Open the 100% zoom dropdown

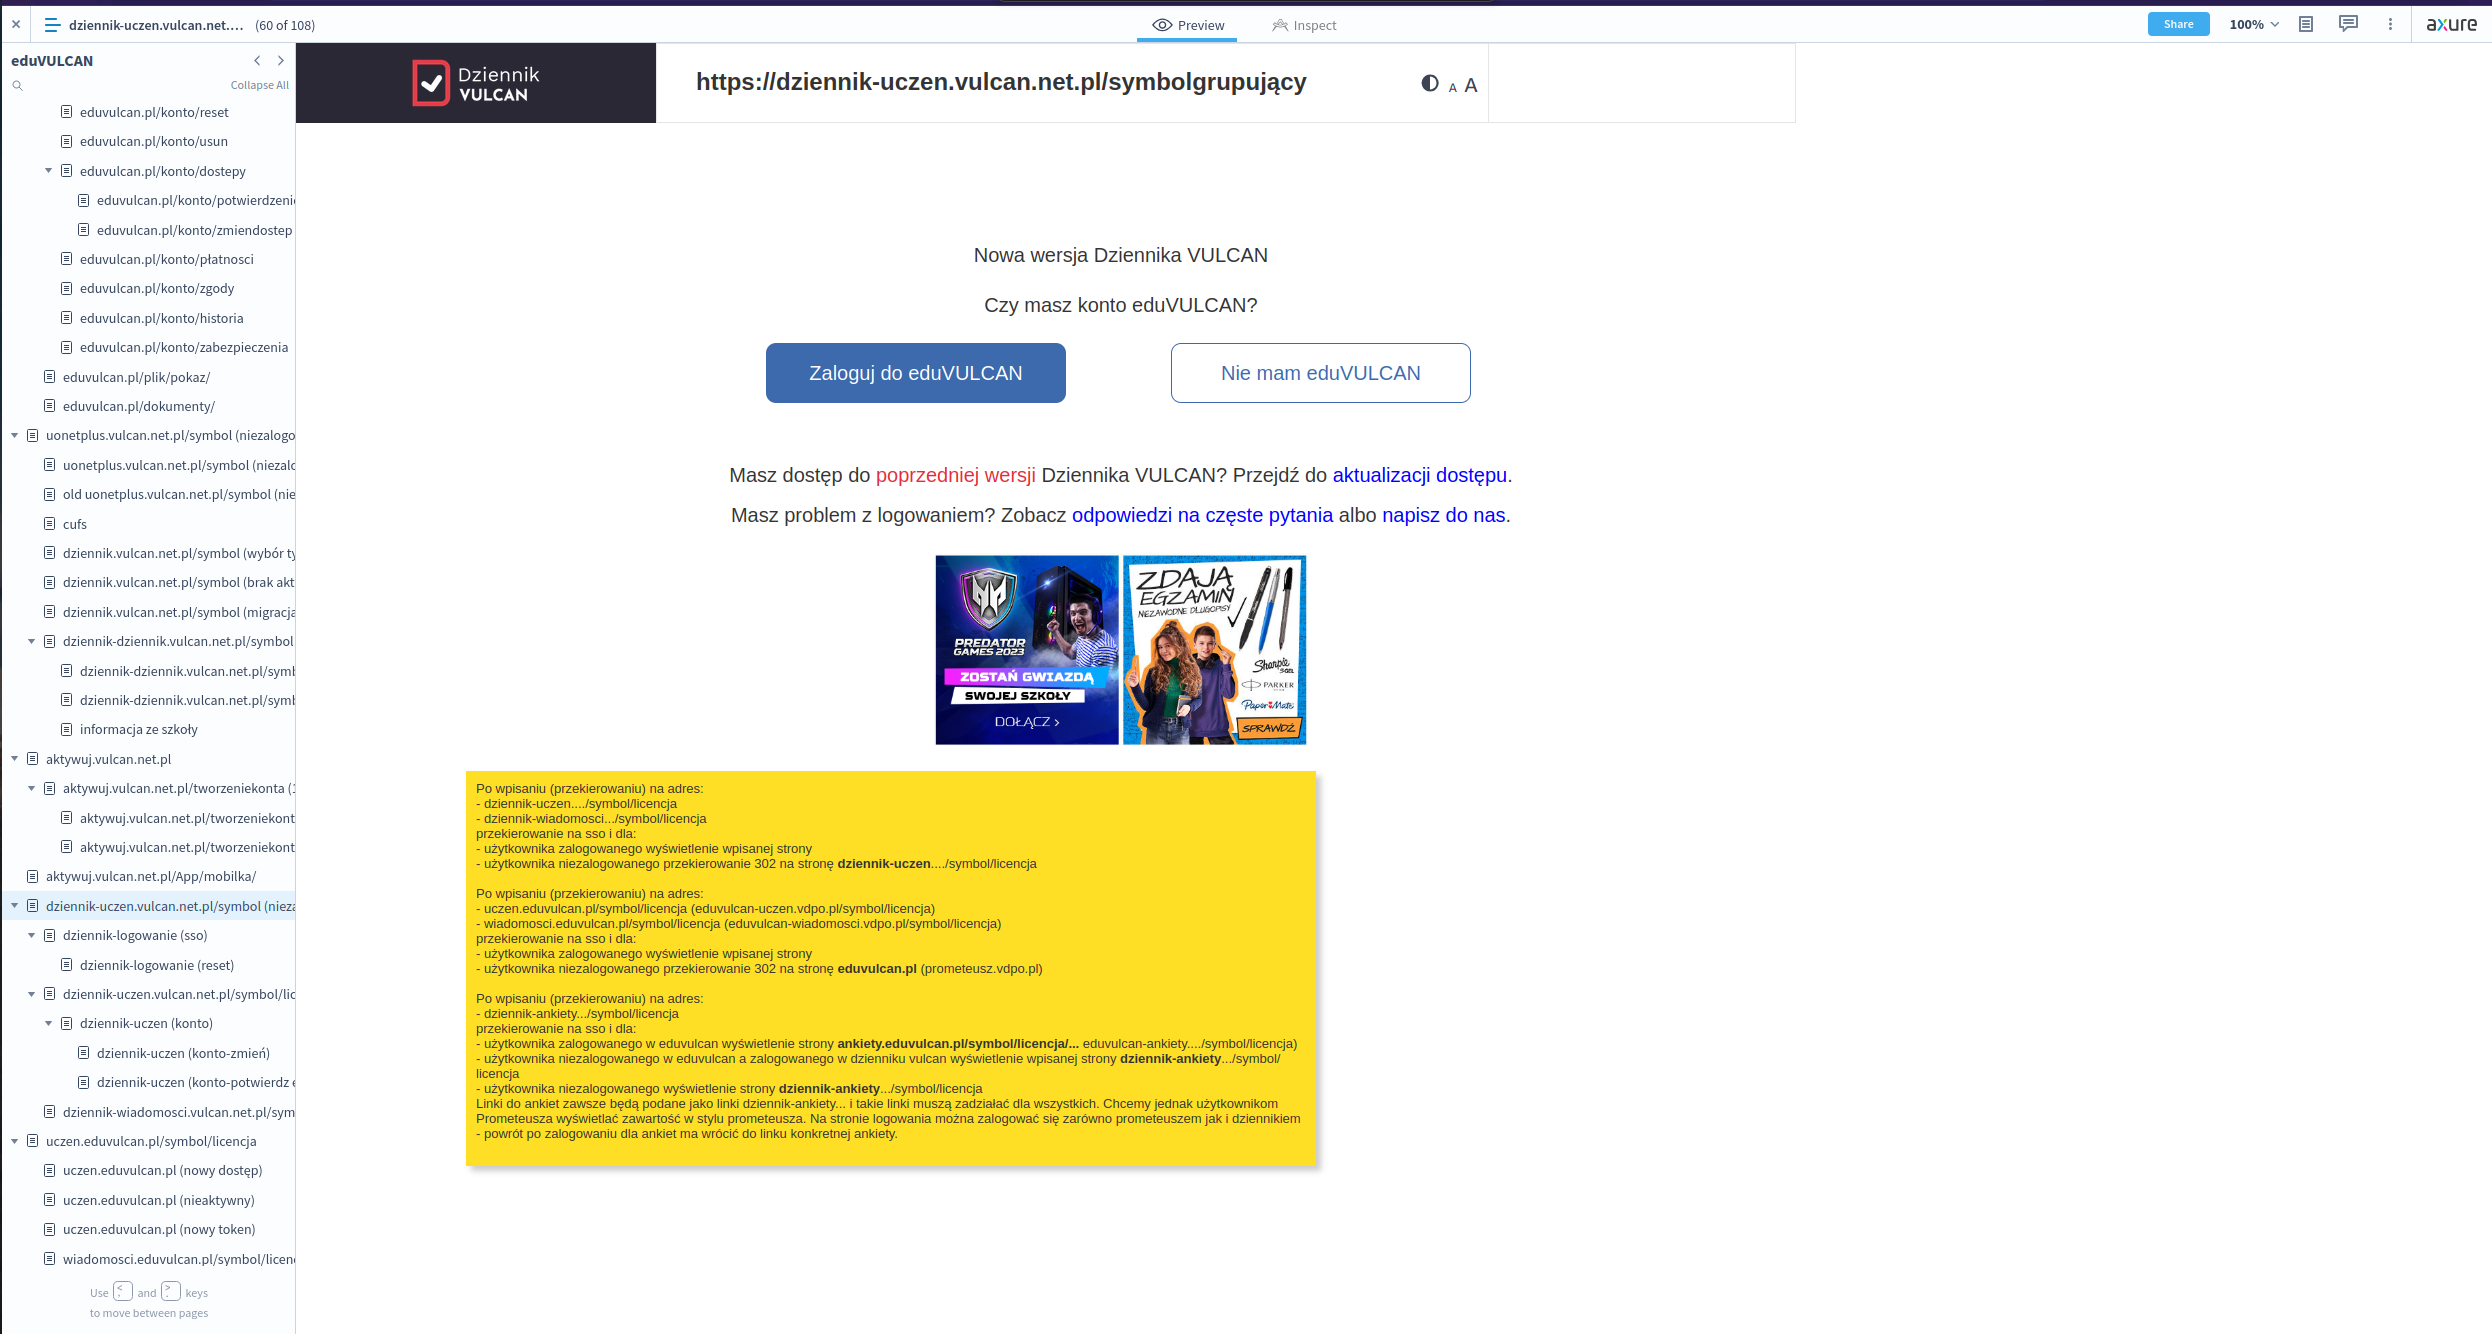coord(2254,25)
